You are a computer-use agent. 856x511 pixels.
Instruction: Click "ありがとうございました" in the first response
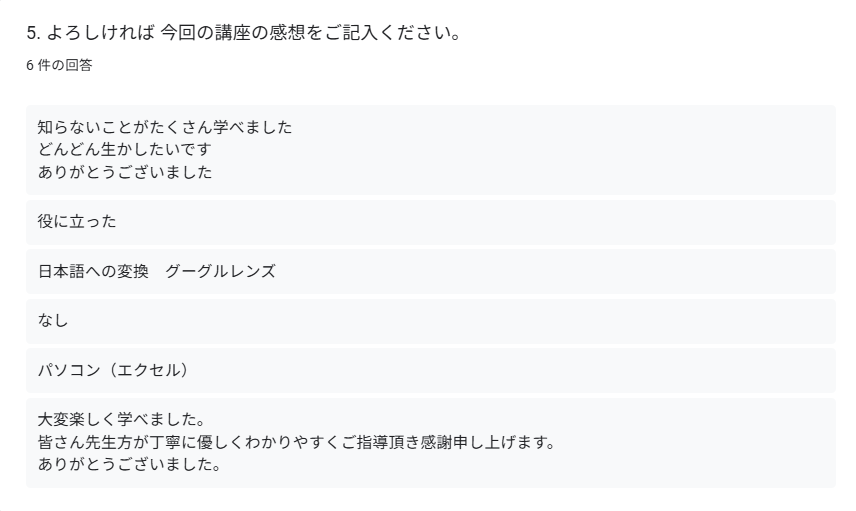click(125, 172)
